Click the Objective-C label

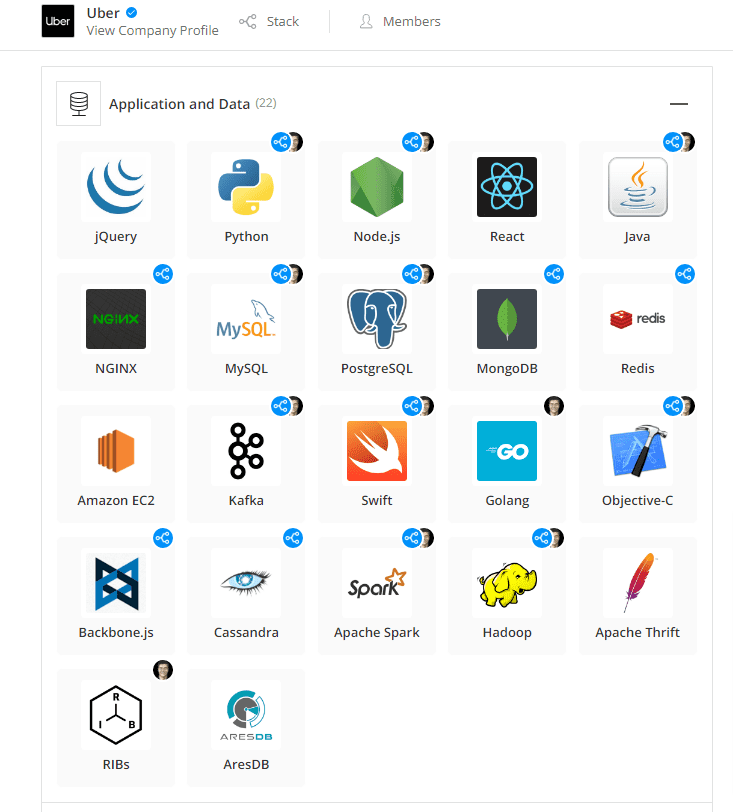pyautogui.click(x=638, y=501)
